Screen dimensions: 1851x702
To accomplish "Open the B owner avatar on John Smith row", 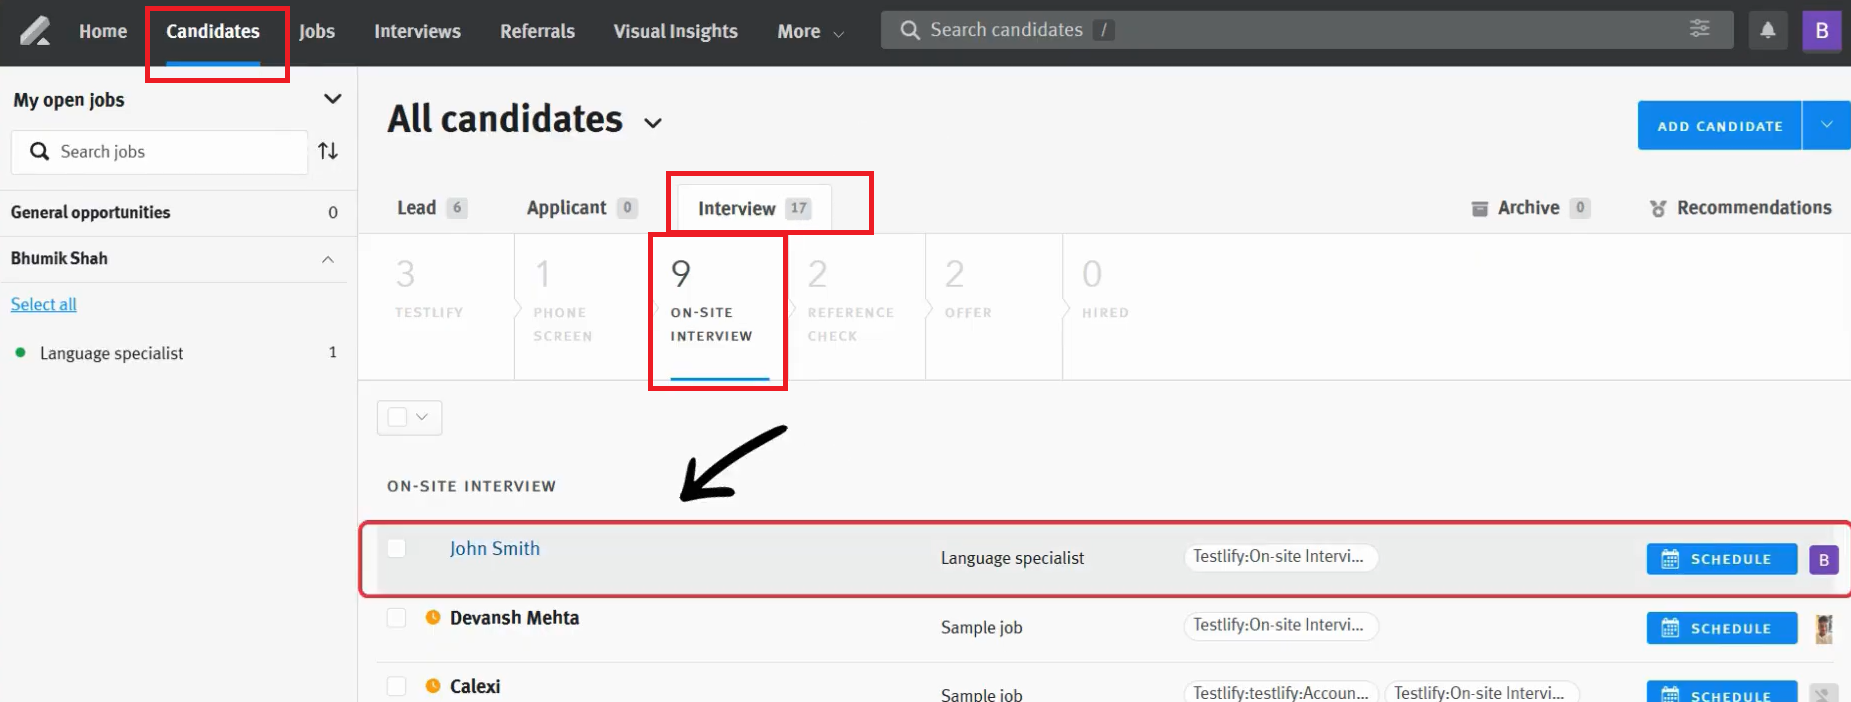I will pyautogui.click(x=1824, y=559).
